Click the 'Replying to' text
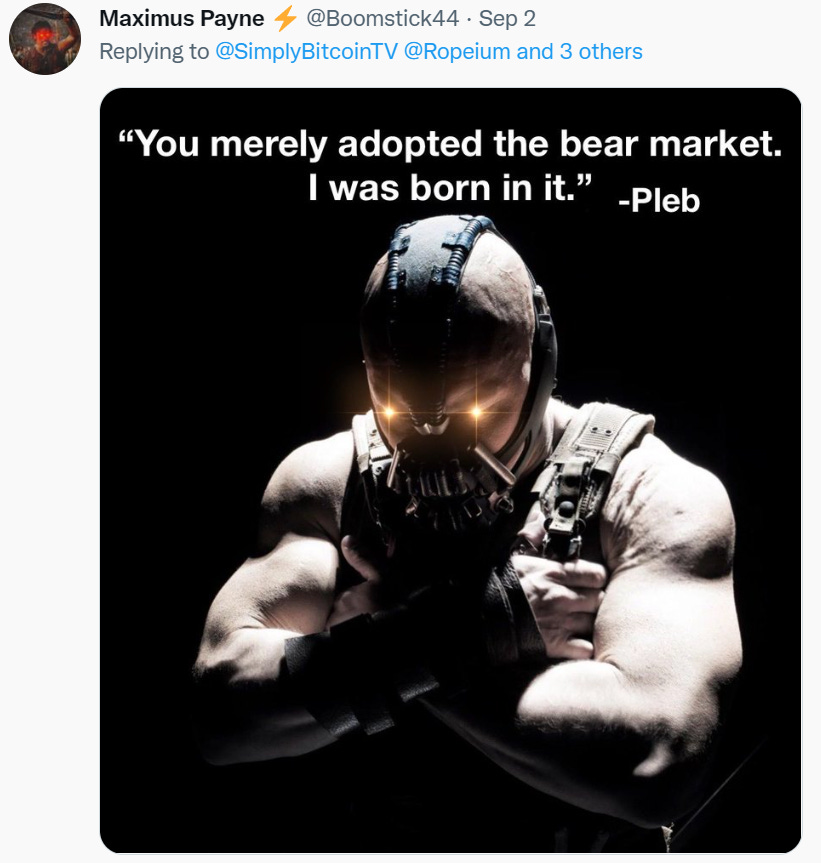This screenshot has width=821, height=863. tap(154, 52)
